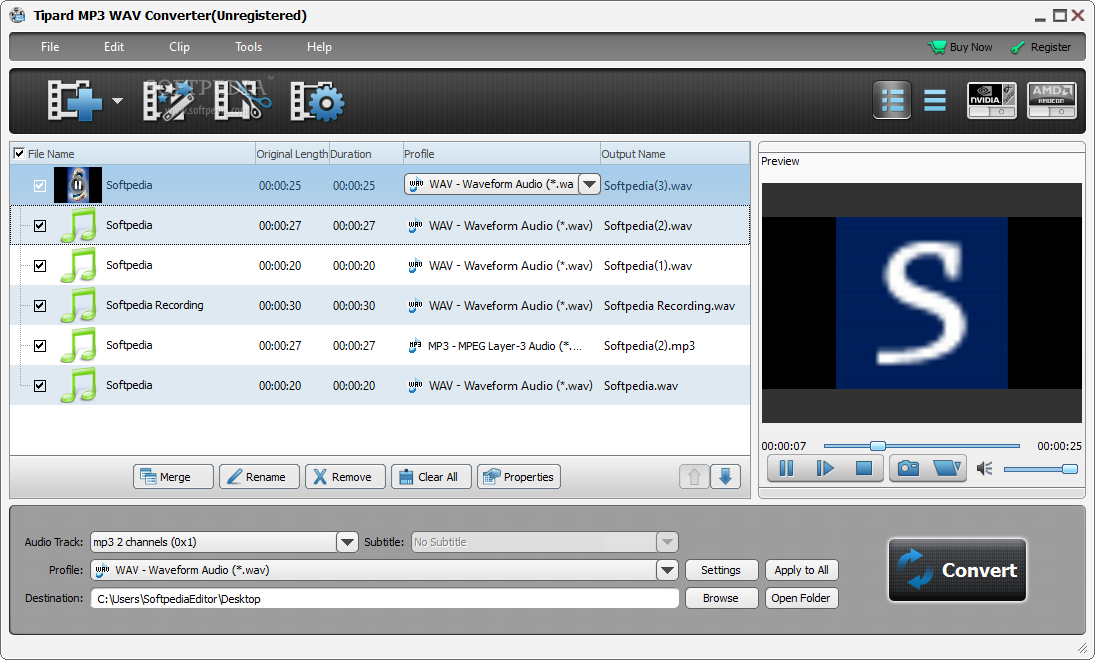The width and height of the screenshot is (1095, 660).
Task: Uncheck the Softpedia(2).mp3 row checkbox
Action: coord(40,346)
